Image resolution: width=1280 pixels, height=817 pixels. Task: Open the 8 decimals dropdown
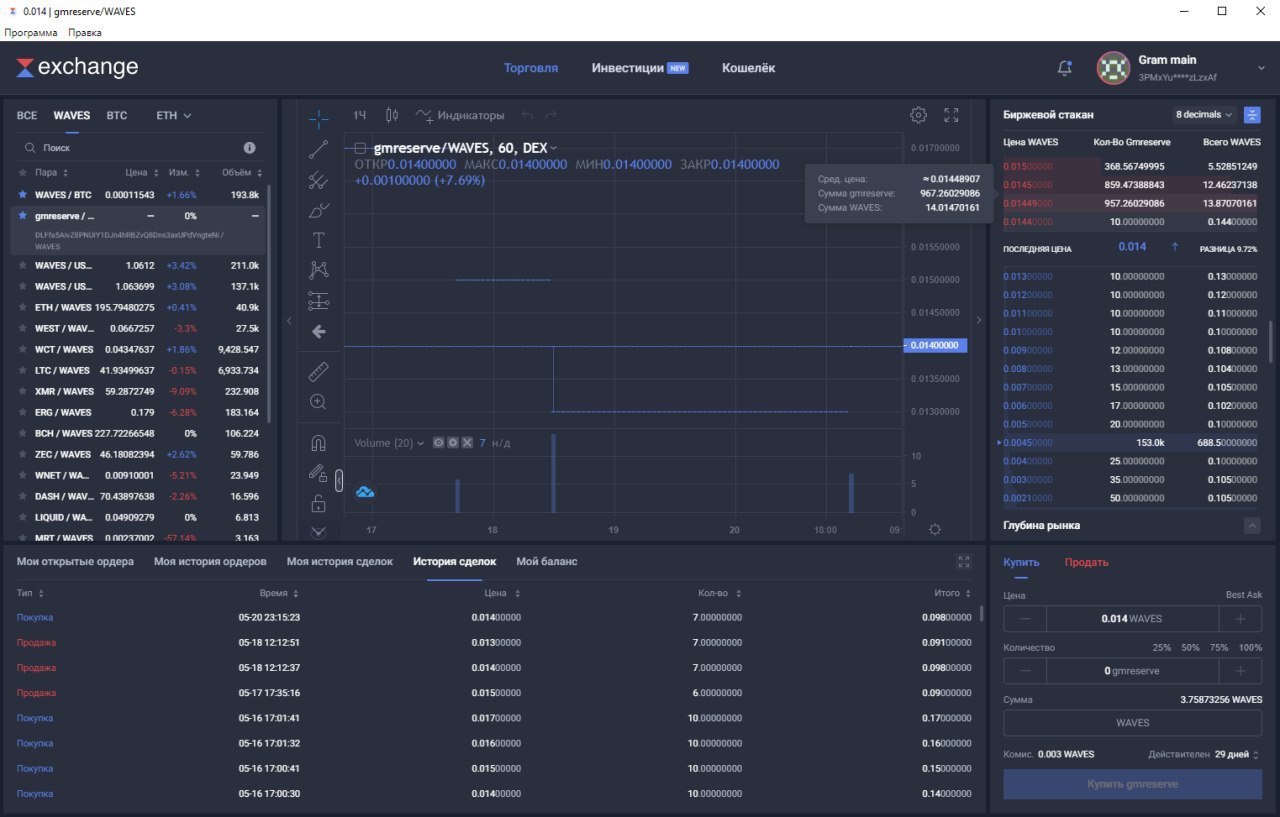point(1204,115)
